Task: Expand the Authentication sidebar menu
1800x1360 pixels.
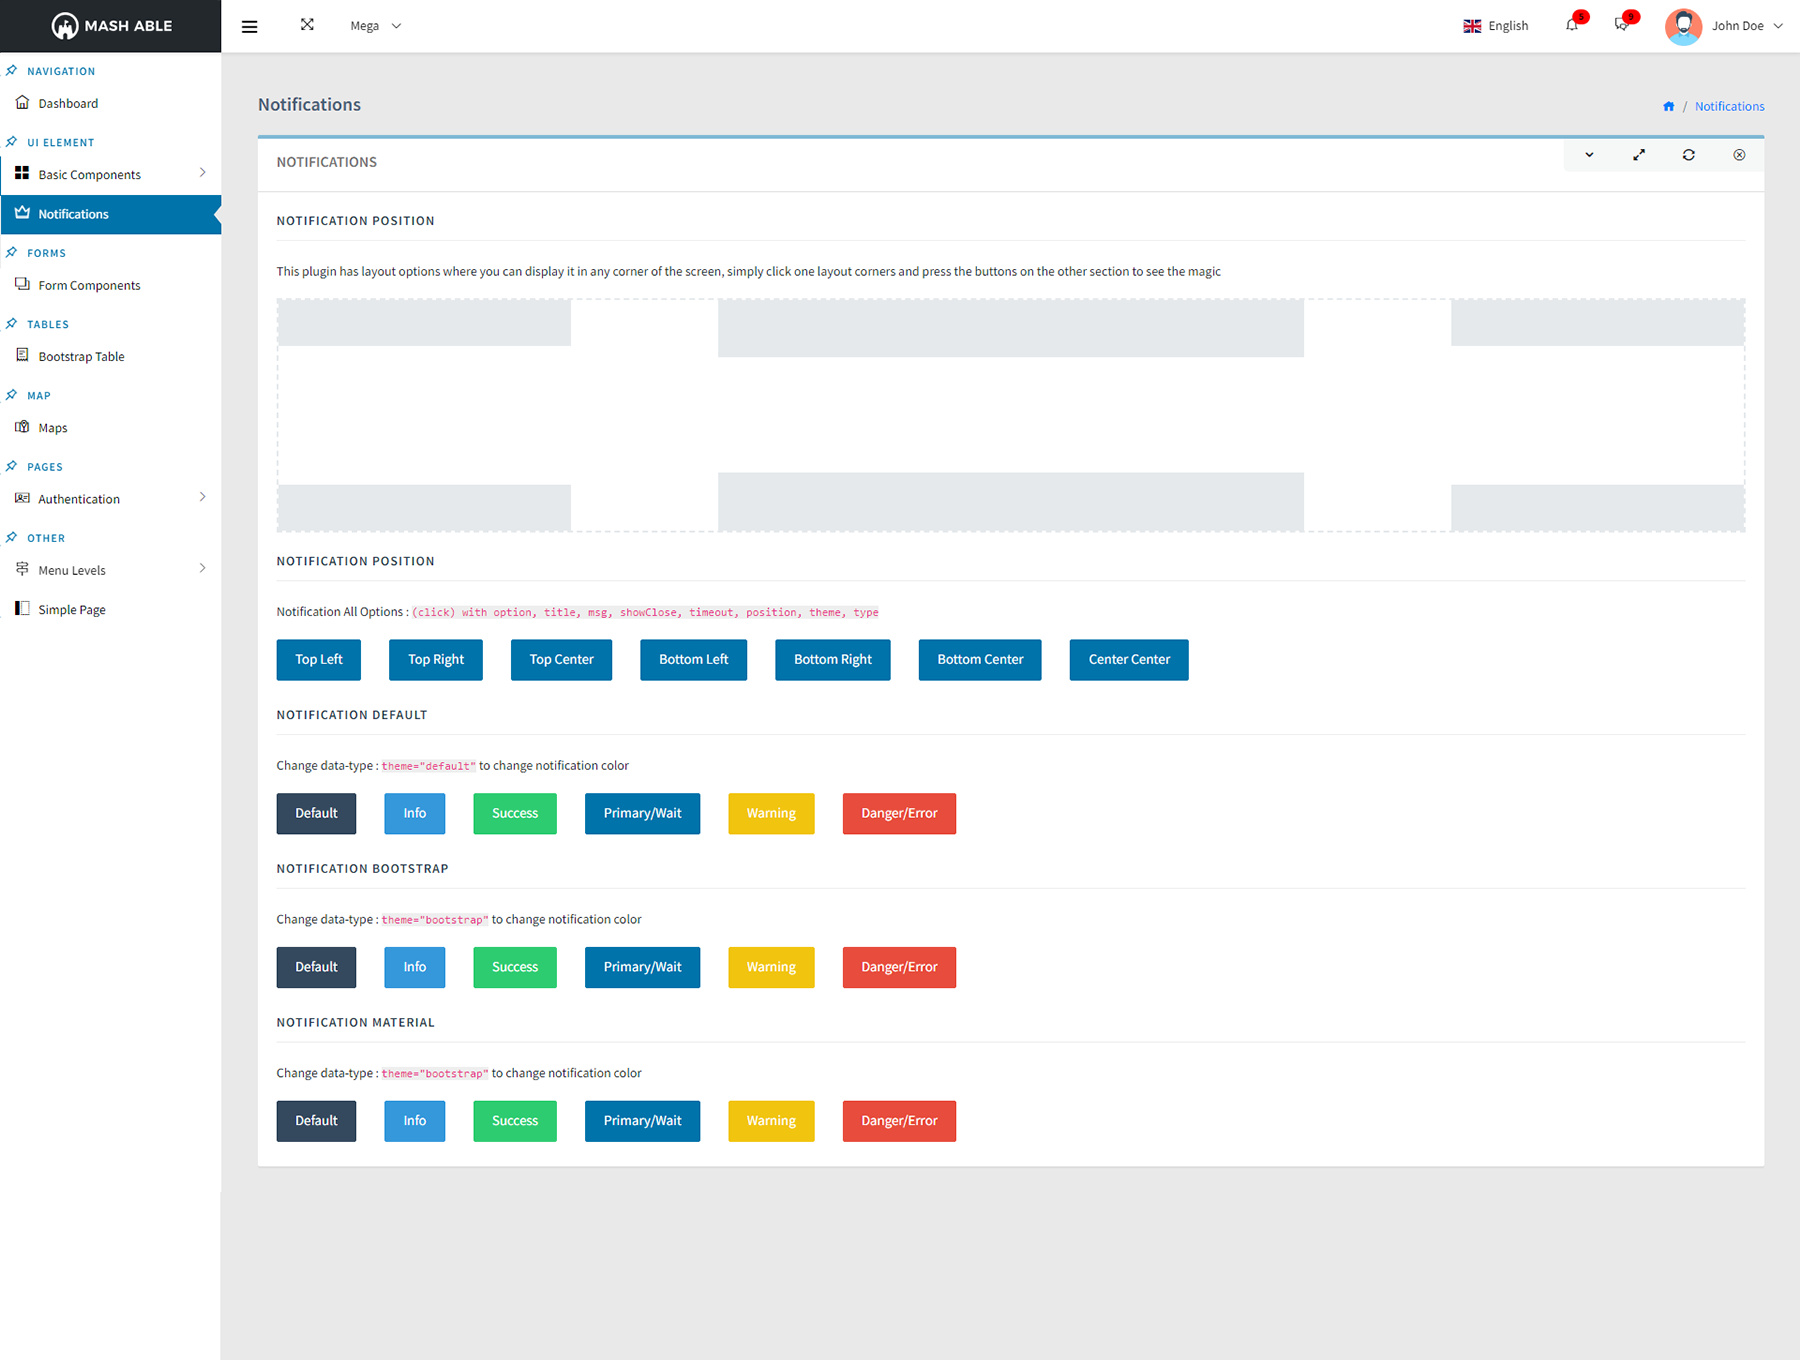Action: (x=110, y=499)
